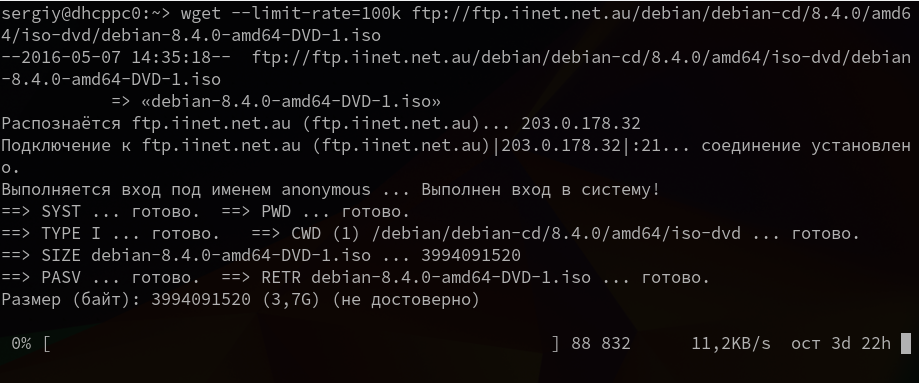Click the CWD directory path /debian/debian-cd/8.4.0/amd64/iso-dvd
This screenshot has width=919, height=383.
pos(556,234)
